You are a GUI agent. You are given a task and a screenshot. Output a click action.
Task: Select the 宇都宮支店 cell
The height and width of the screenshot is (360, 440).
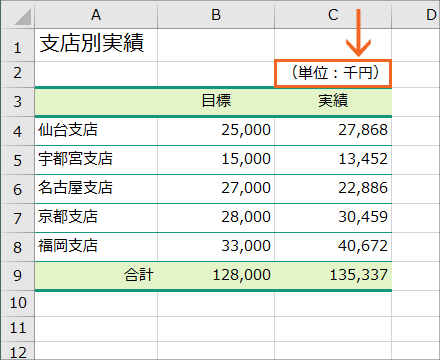coord(96,160)
